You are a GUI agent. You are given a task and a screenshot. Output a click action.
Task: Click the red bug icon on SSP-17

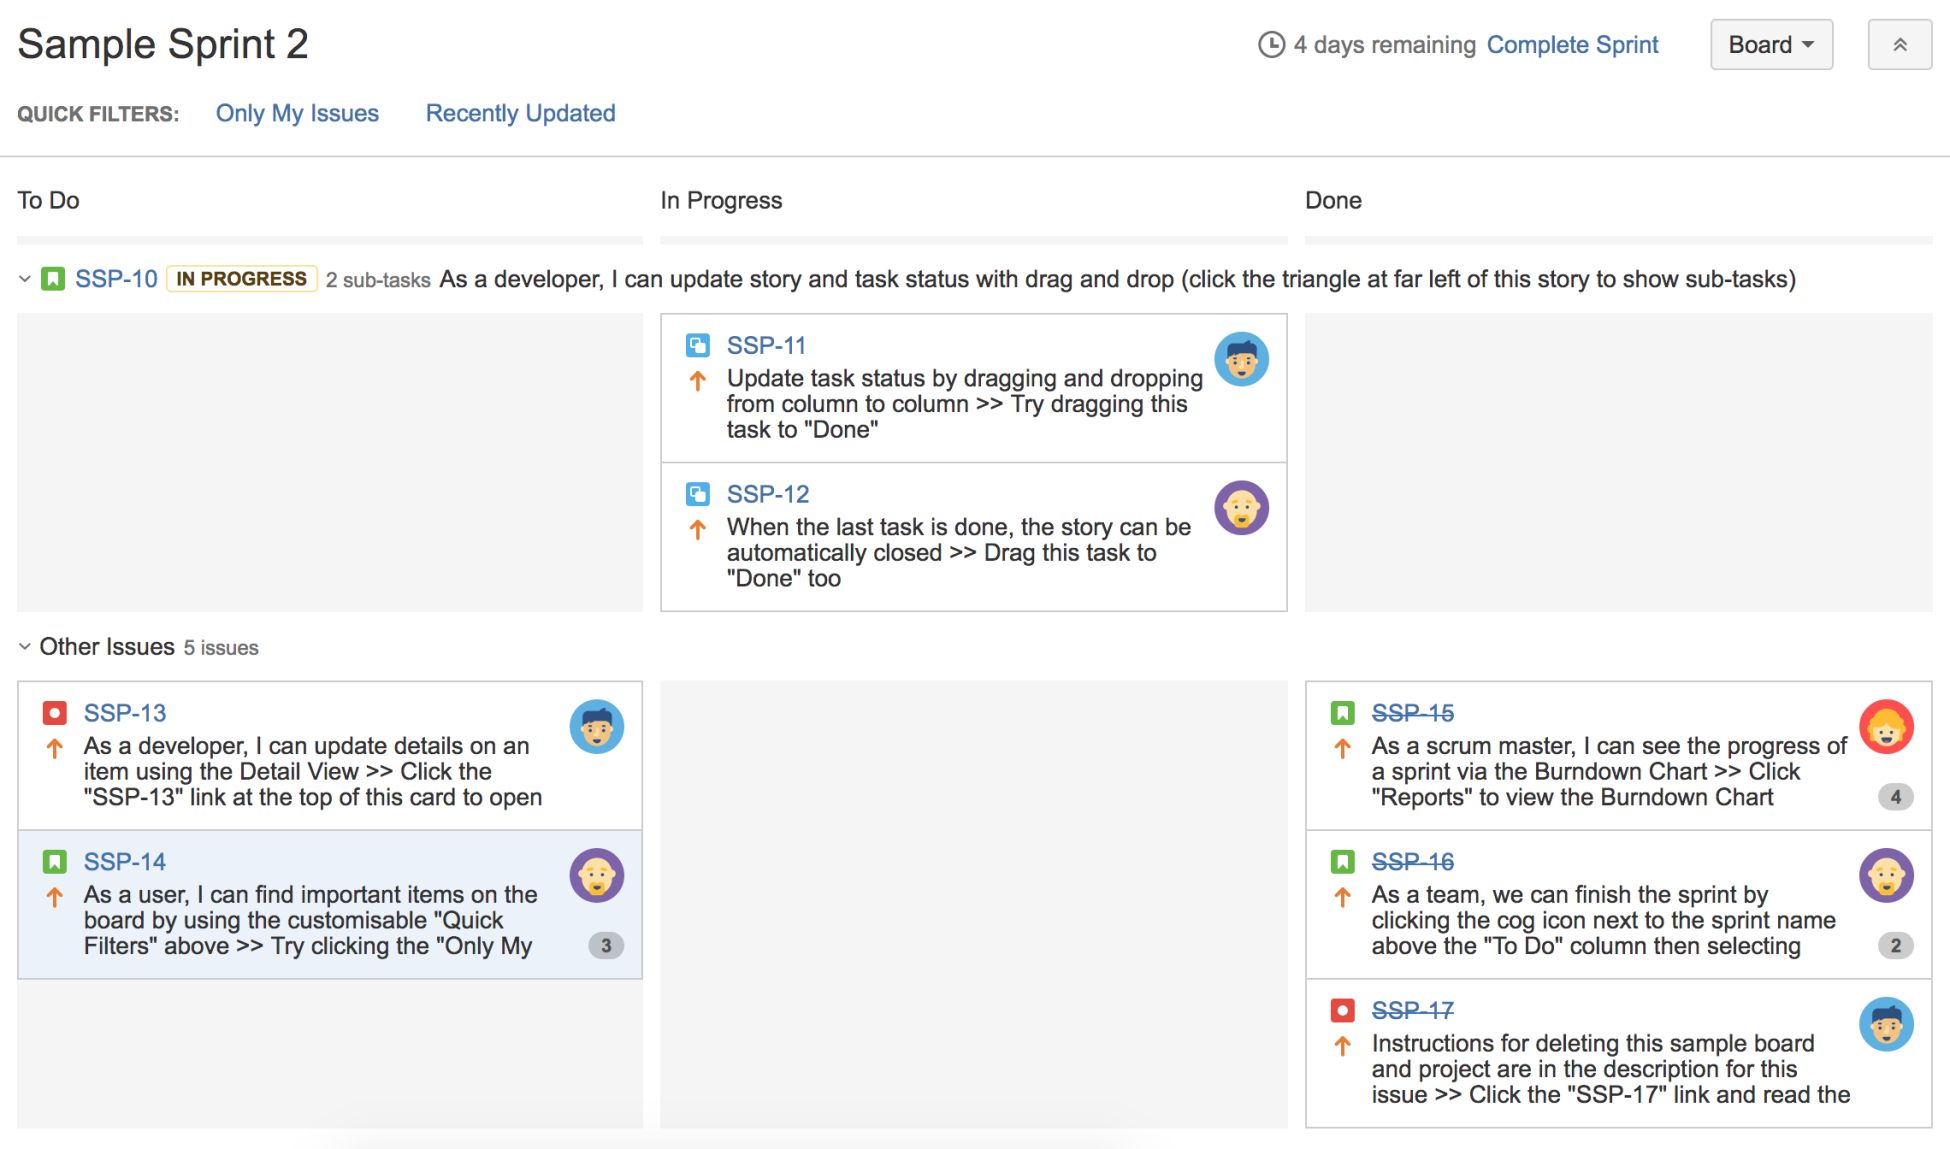point(1342,1011)
